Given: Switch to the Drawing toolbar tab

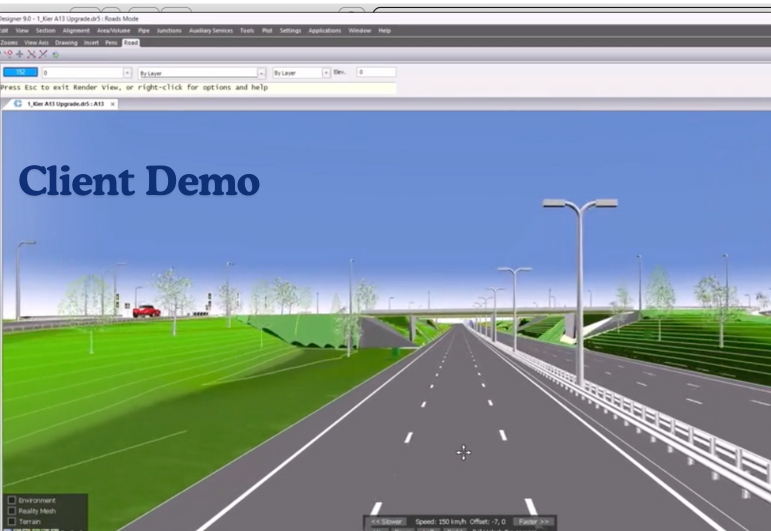Looking at the screenshot, I should [x=66, y=43].
